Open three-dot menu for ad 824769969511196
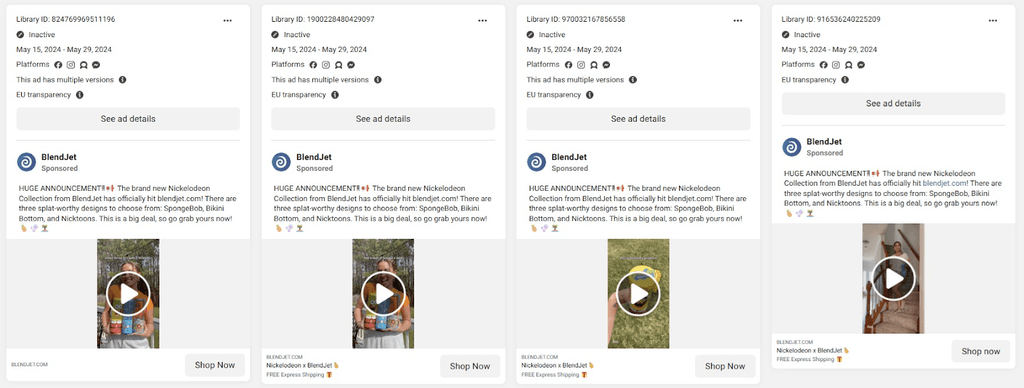Viewport: 1024px width, 388px height. pos(227,20)
